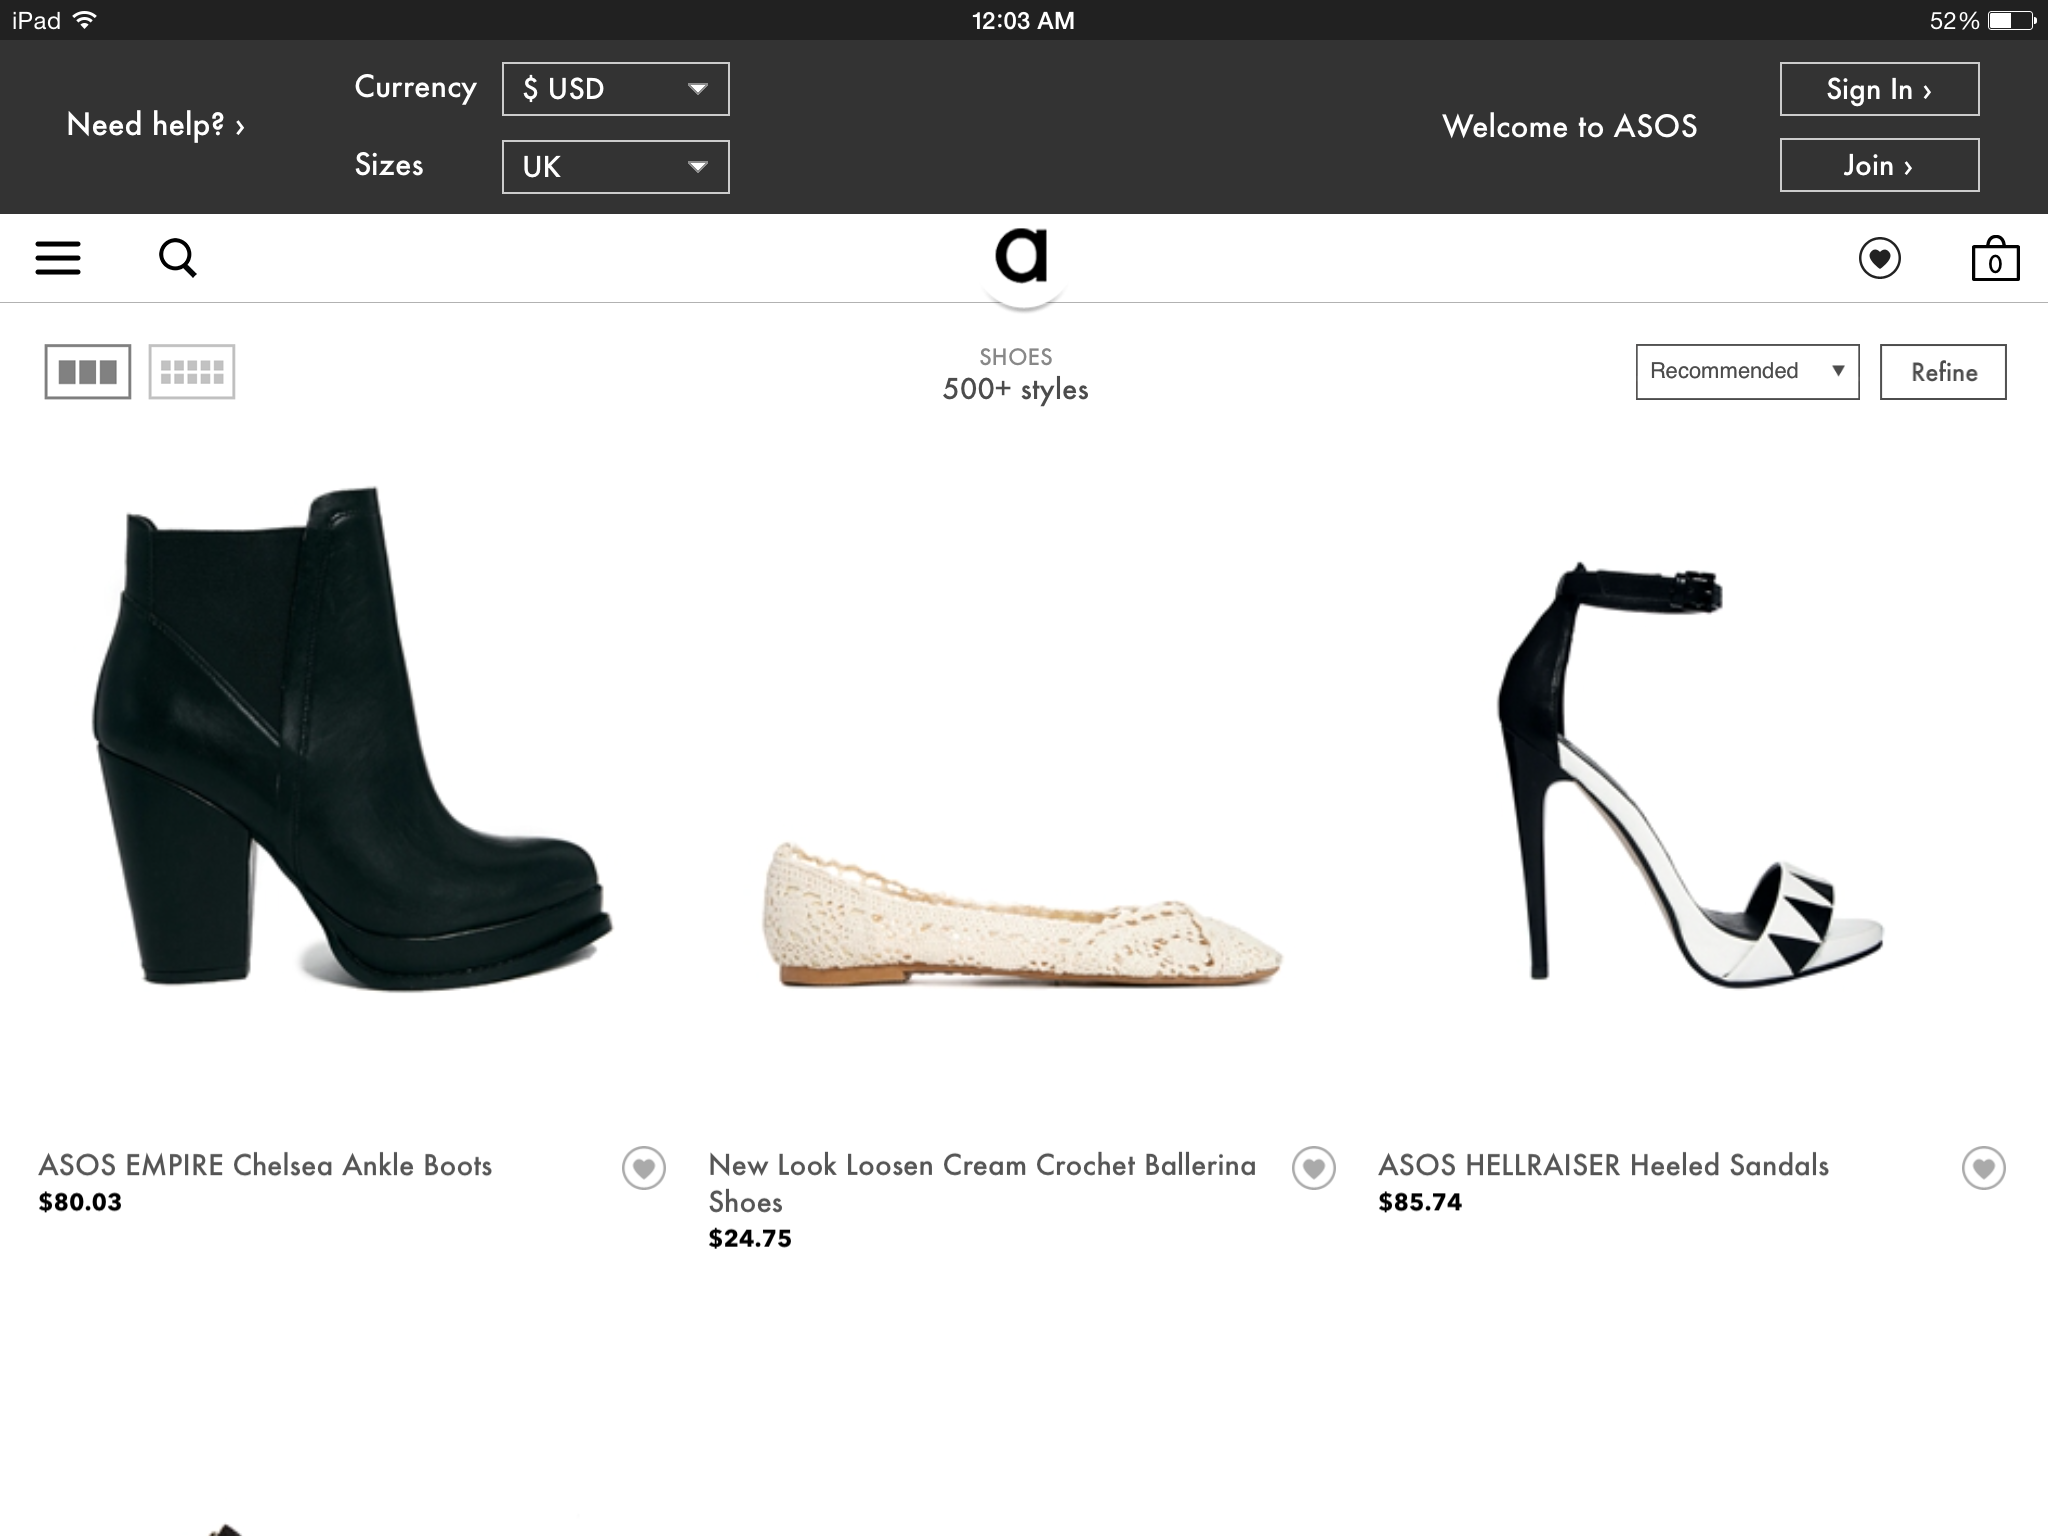Tap the 12:03 AM clock
The width and height of the screenshot is (2048, 1536).
[x=1023, y=20]
